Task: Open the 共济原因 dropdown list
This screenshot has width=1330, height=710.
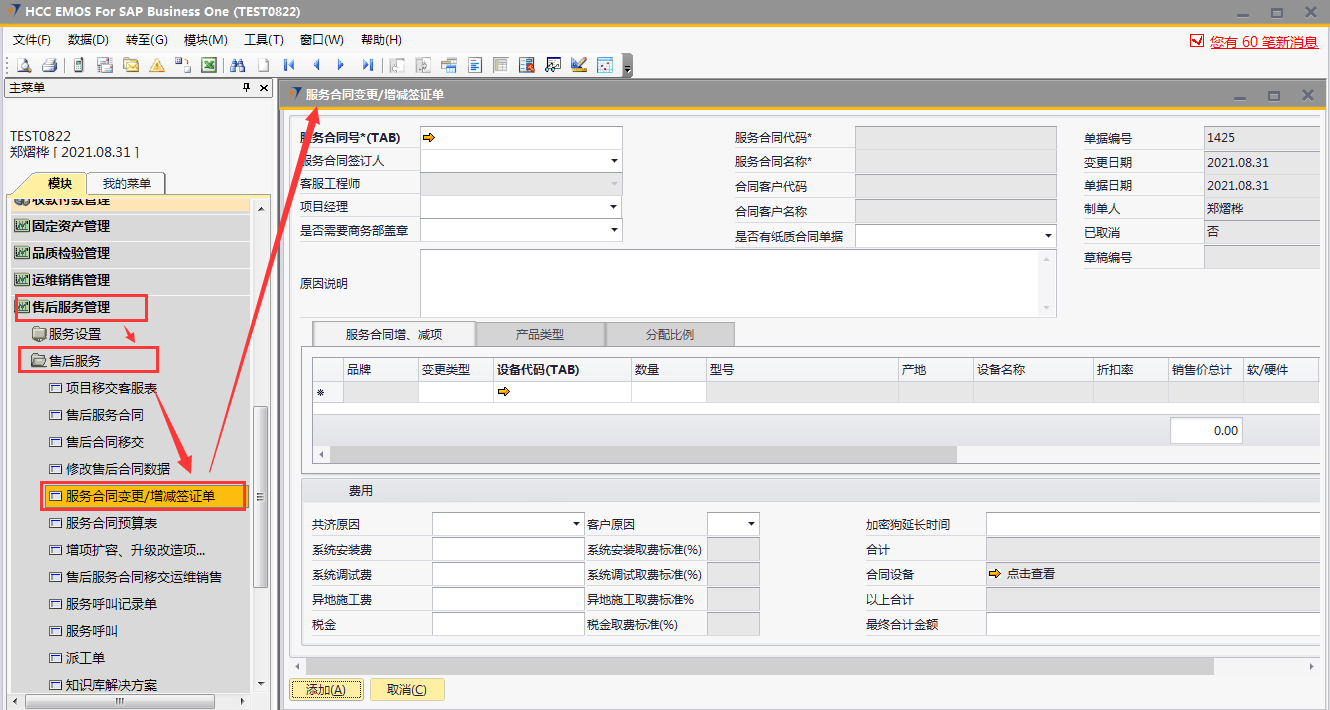Action: (576, 524)
